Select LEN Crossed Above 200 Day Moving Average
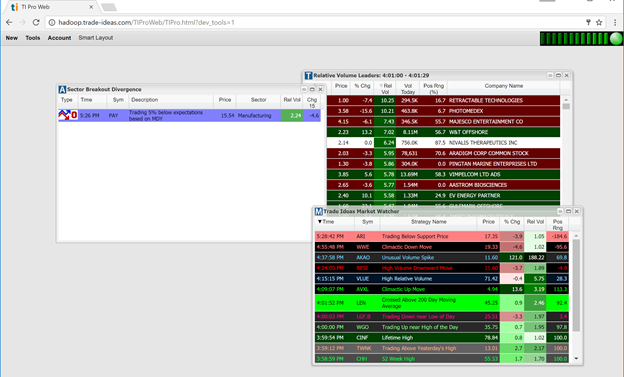The width and height of the screenshot is (624, 377). (442, 303)
